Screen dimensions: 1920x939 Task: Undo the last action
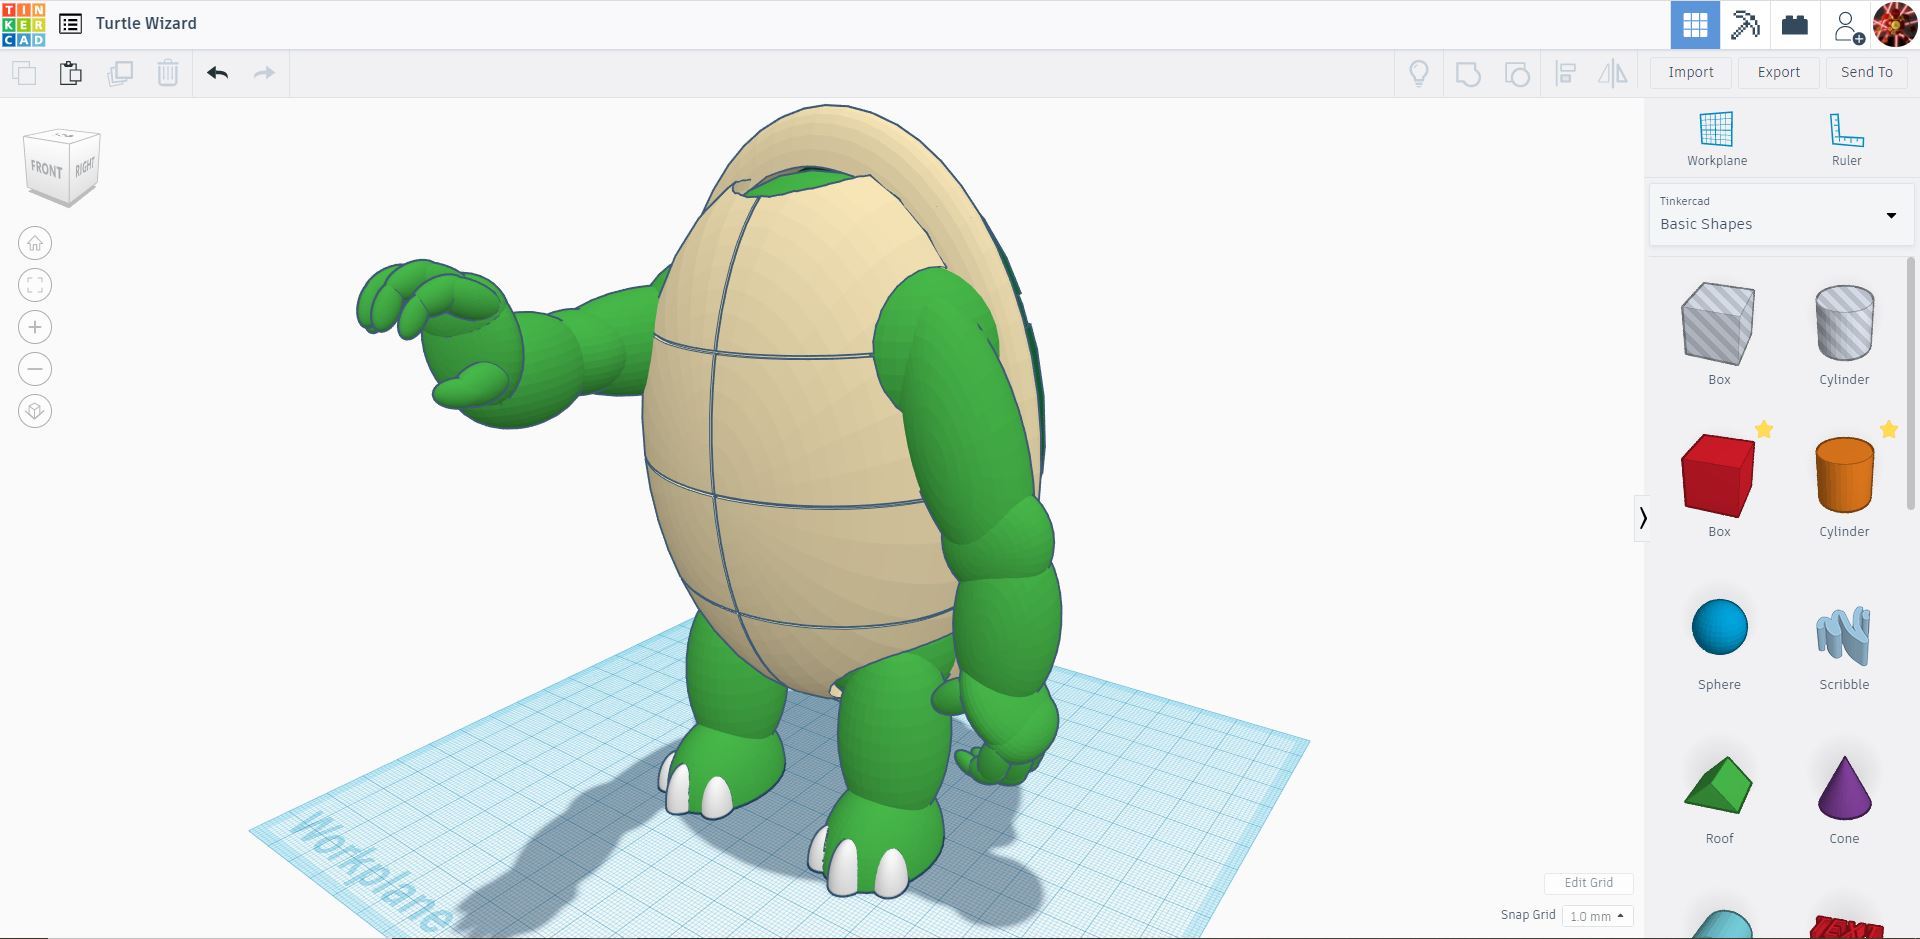coord(218,73)
